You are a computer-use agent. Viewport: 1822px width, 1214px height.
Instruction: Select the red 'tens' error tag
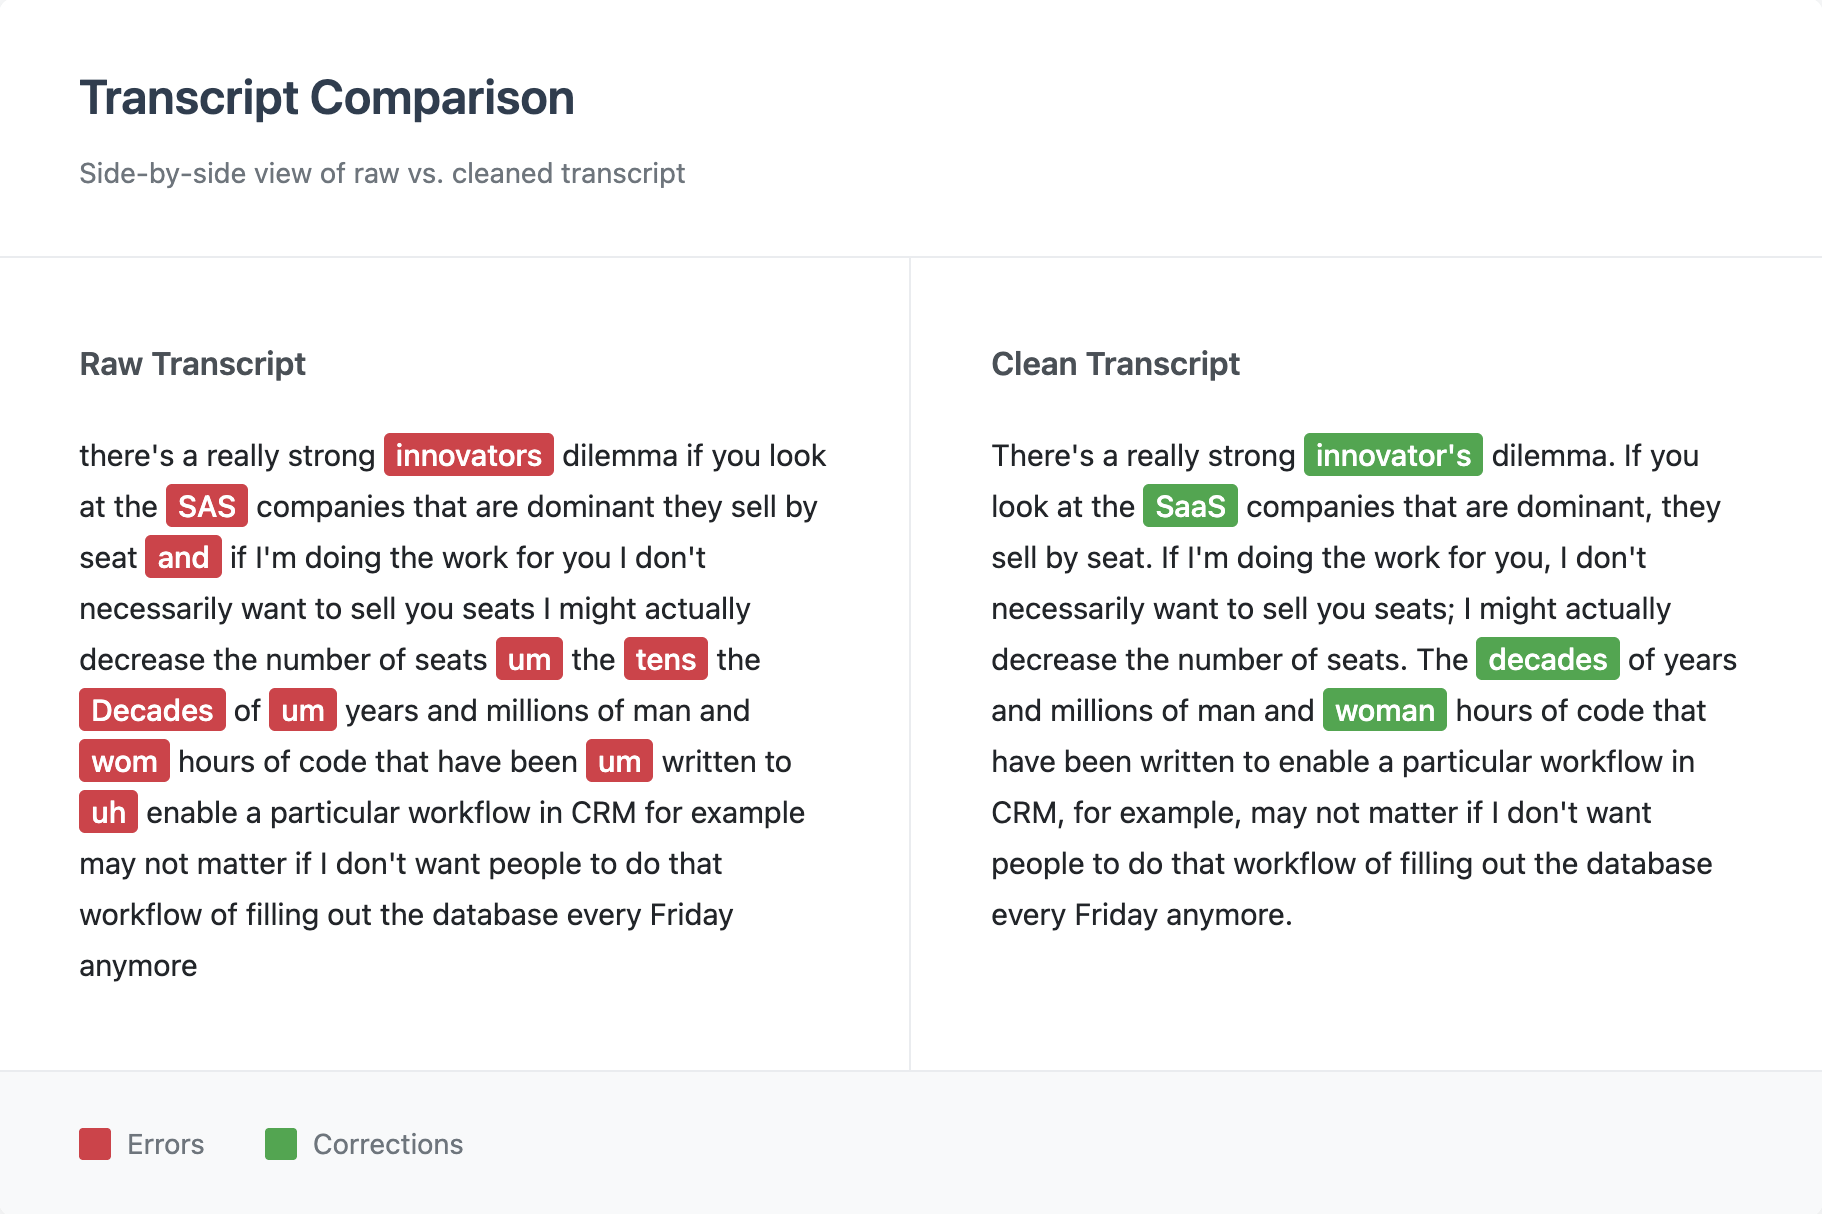coord(666,659)
